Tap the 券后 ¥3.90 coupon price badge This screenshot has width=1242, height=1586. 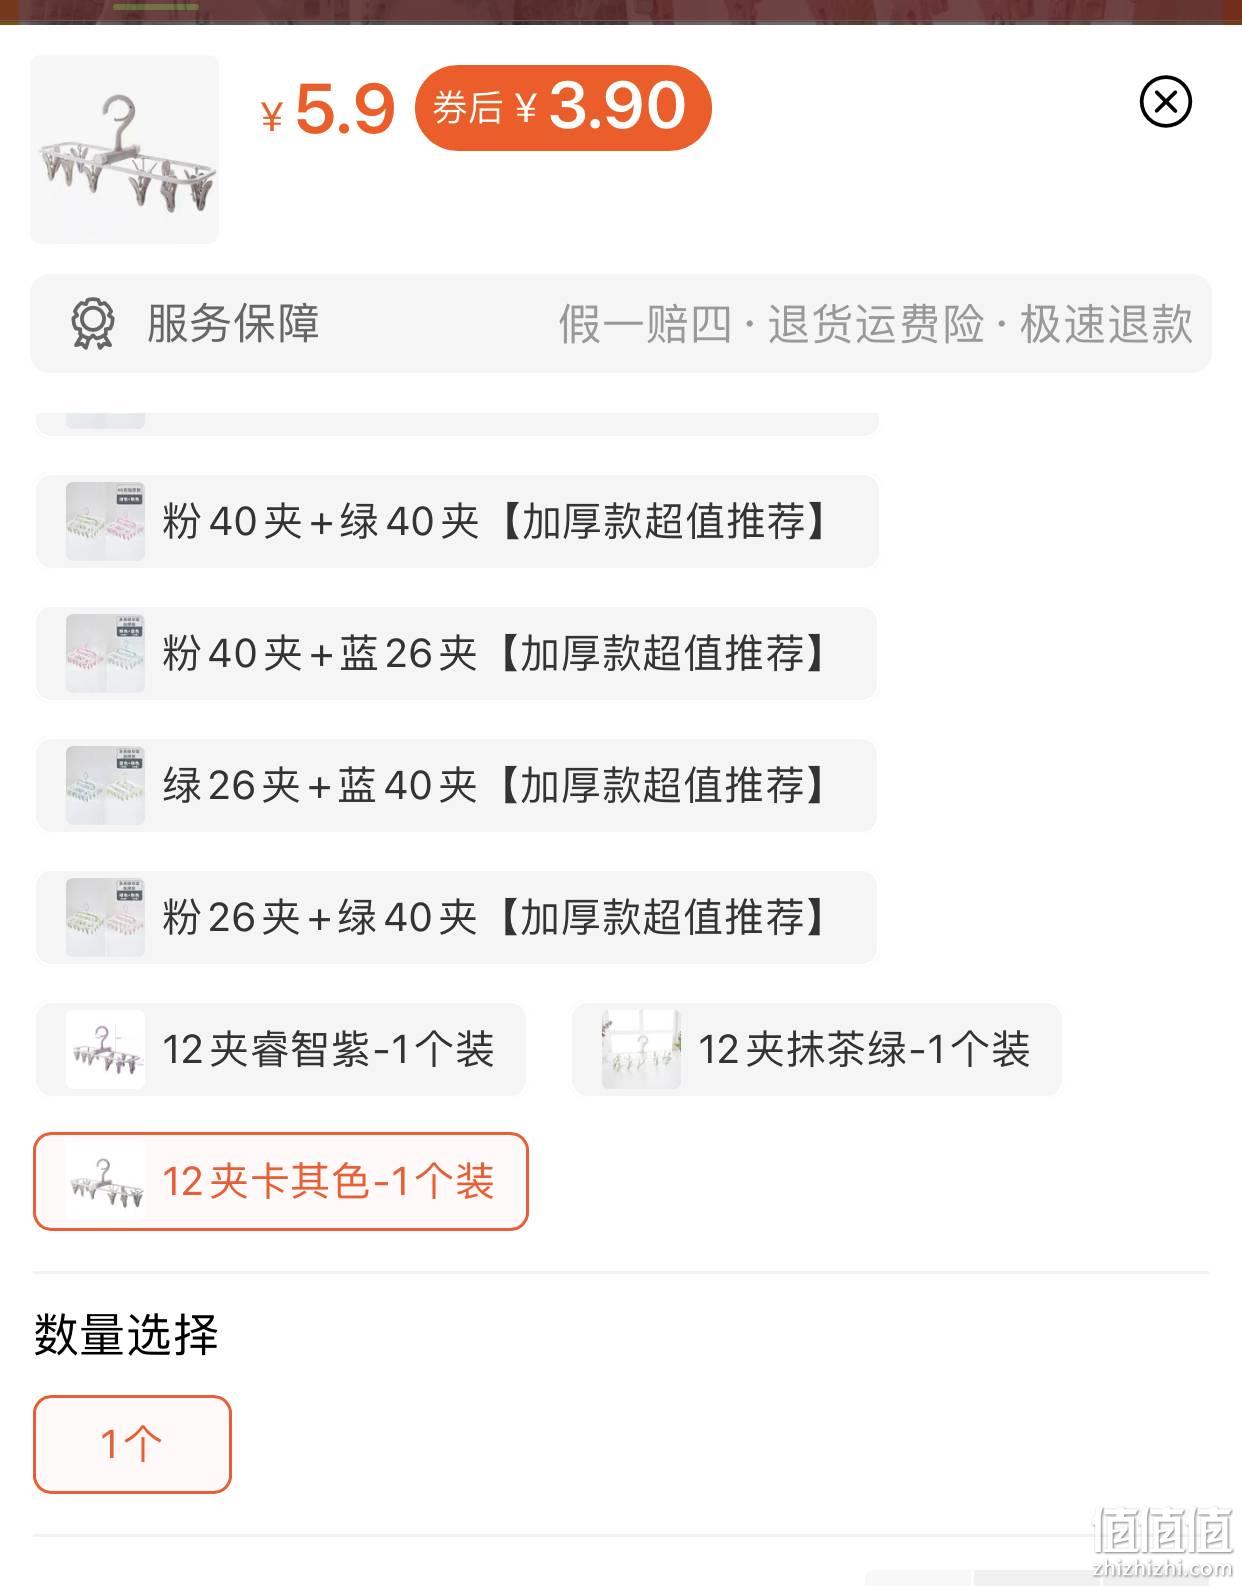point(563,108)
